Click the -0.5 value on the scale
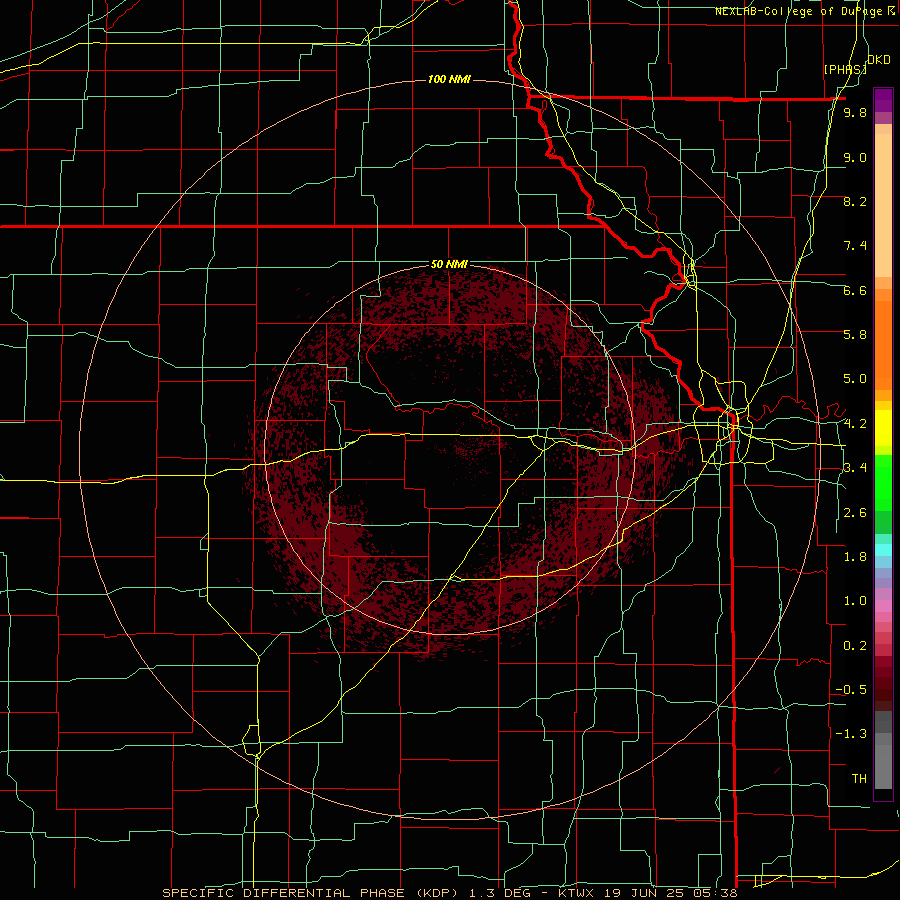 tap(851, 690)
